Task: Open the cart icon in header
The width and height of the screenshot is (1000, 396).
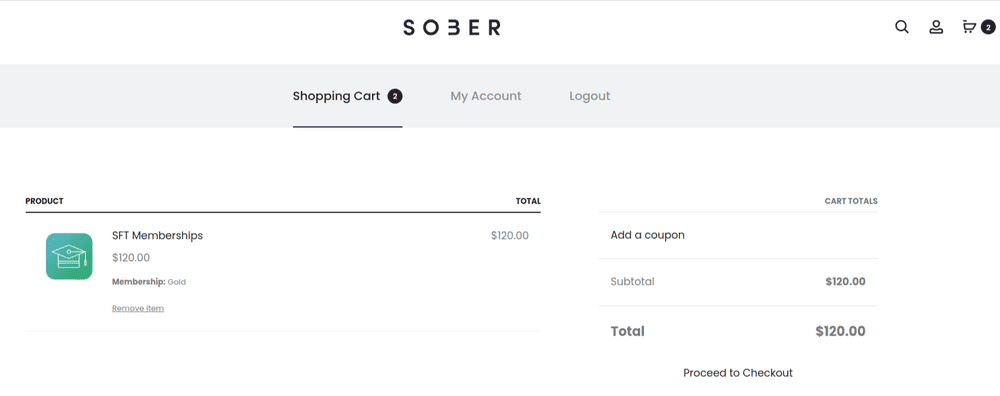Action: pos(969,27)
